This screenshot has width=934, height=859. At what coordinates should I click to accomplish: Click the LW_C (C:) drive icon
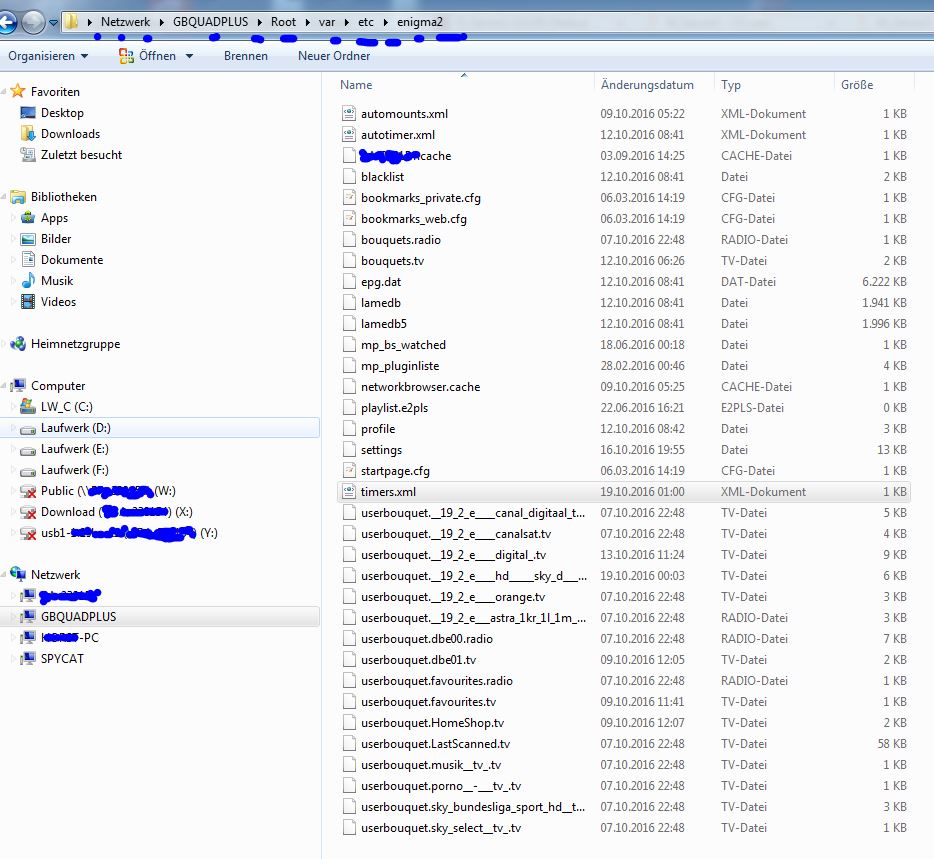28,407
